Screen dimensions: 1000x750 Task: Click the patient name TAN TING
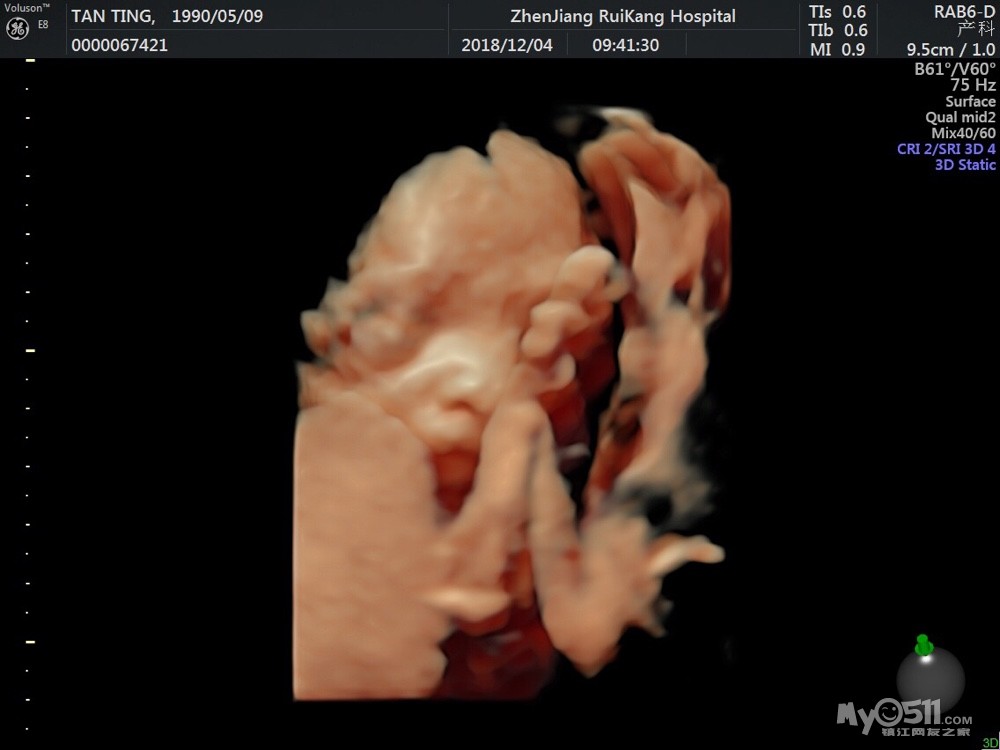click(x=112, y=16)
